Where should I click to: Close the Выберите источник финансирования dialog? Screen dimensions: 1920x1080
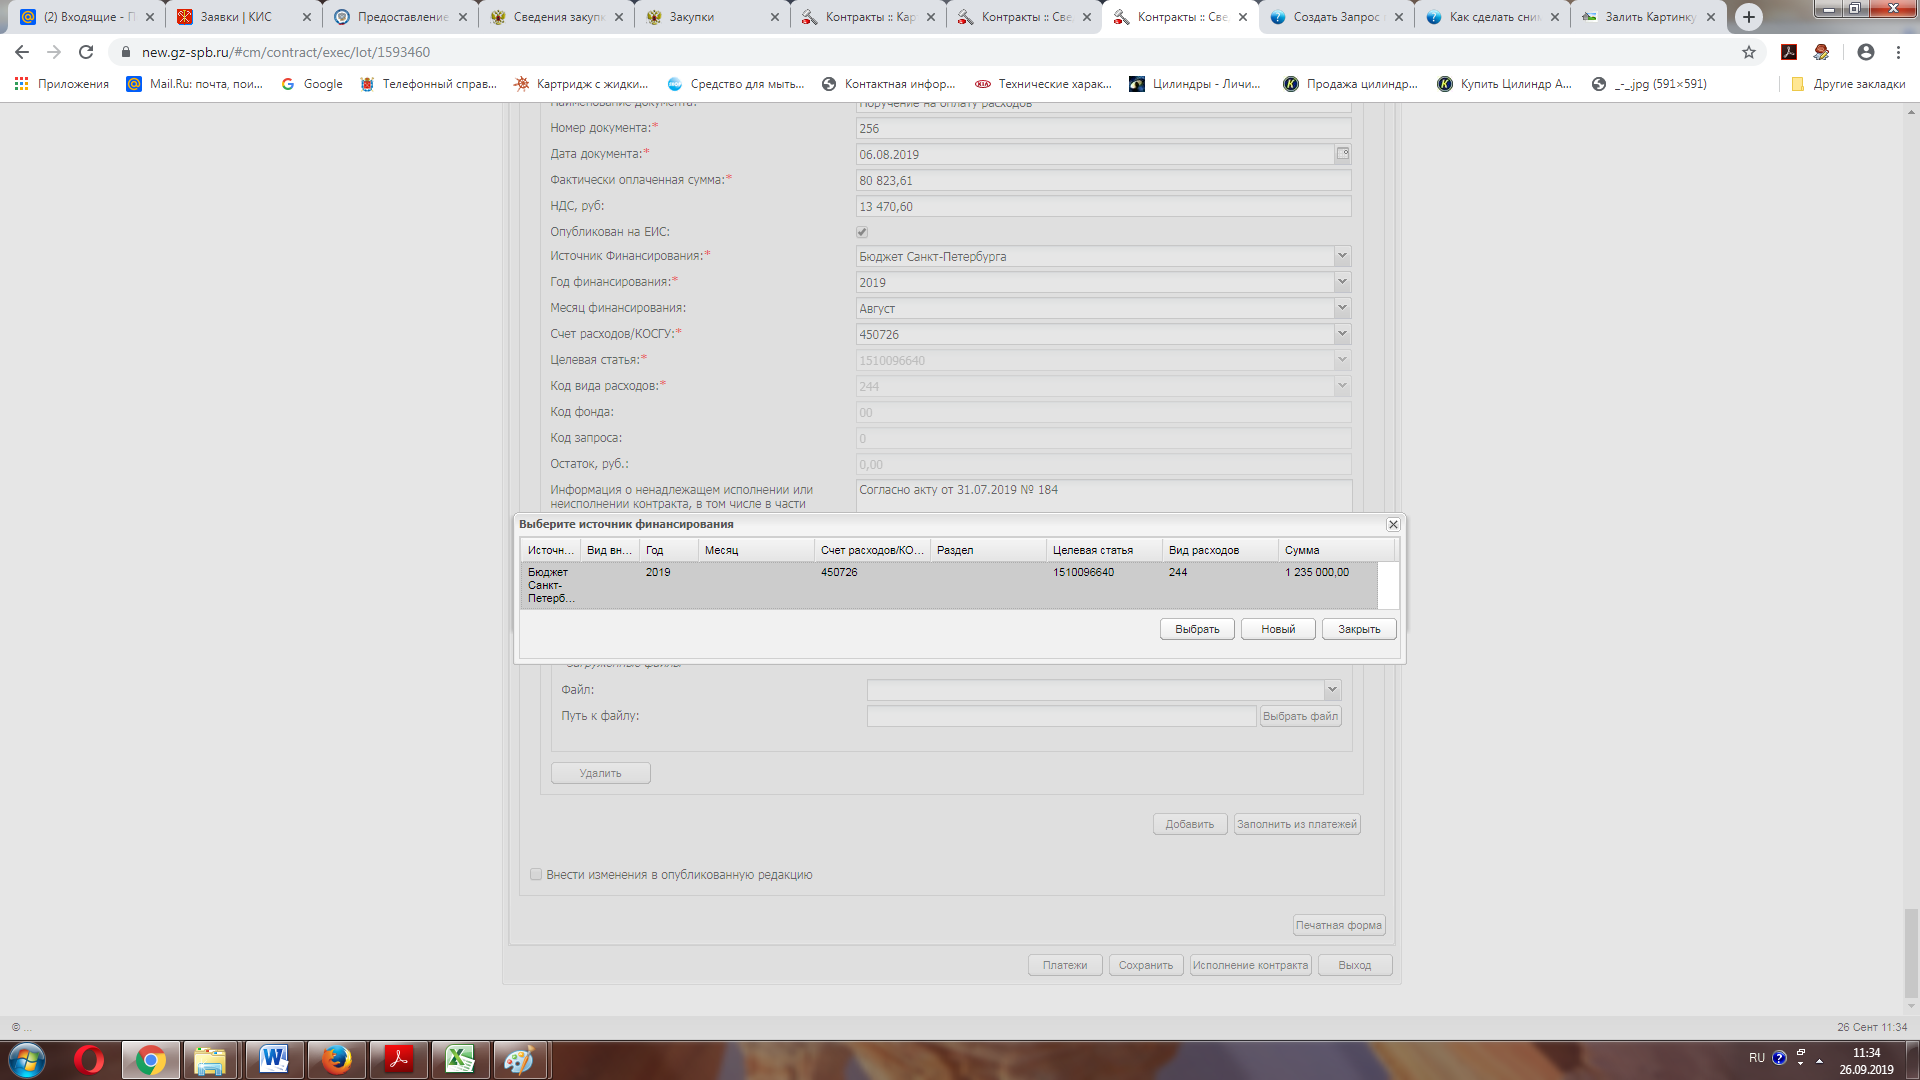click(x=1393, y=524)
